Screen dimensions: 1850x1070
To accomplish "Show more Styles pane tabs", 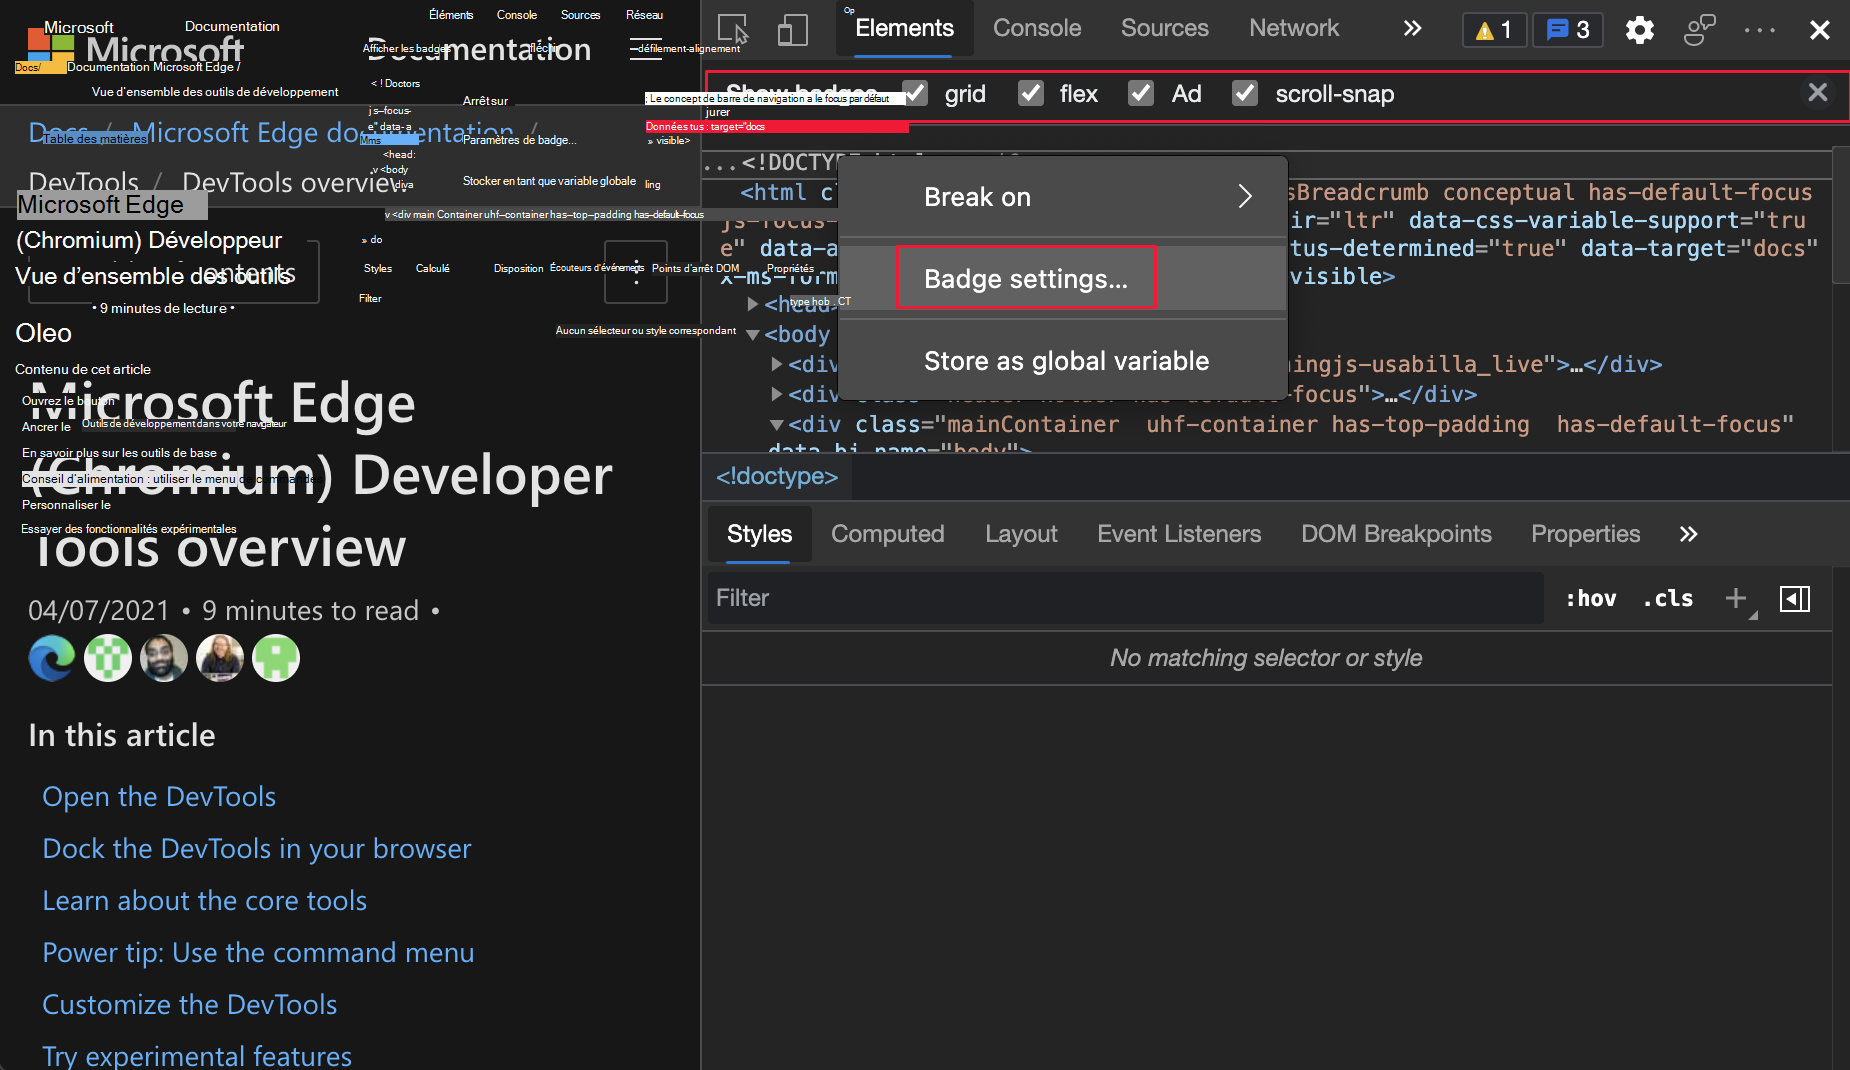I will pyautogui.click(x=1688, y=534).
